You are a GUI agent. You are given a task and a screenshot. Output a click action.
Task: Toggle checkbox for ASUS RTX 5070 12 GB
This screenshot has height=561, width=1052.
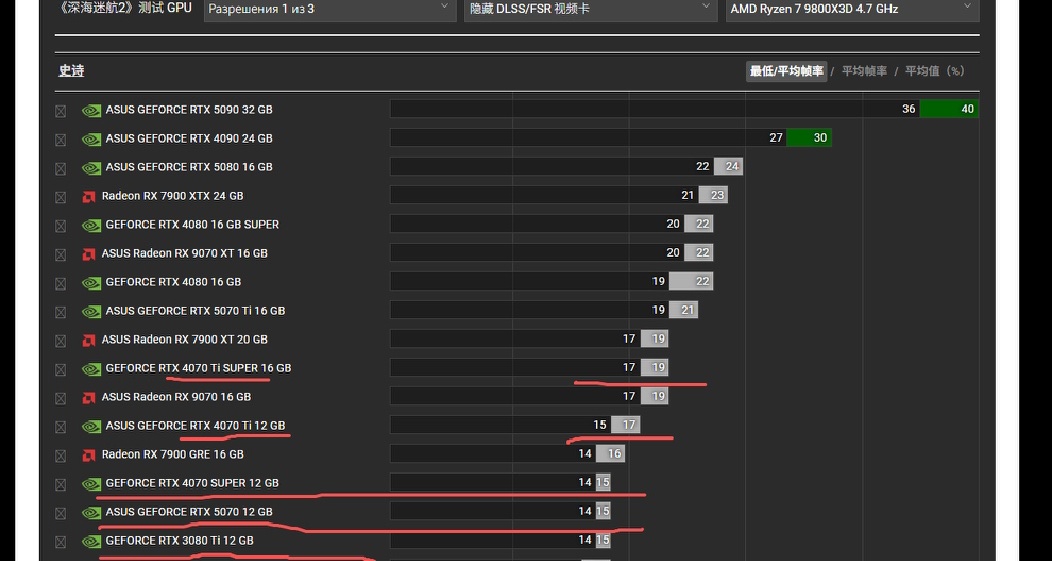click(60, 513)
